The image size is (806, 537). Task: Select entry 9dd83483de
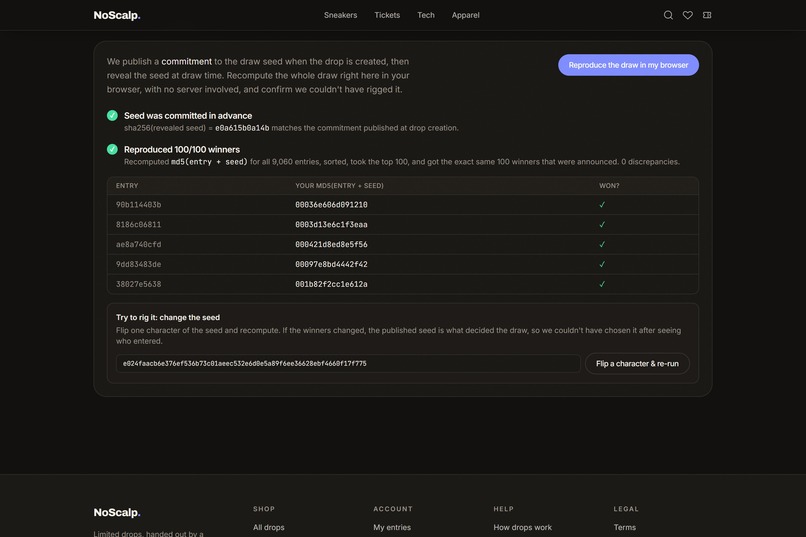pos(138,264)
